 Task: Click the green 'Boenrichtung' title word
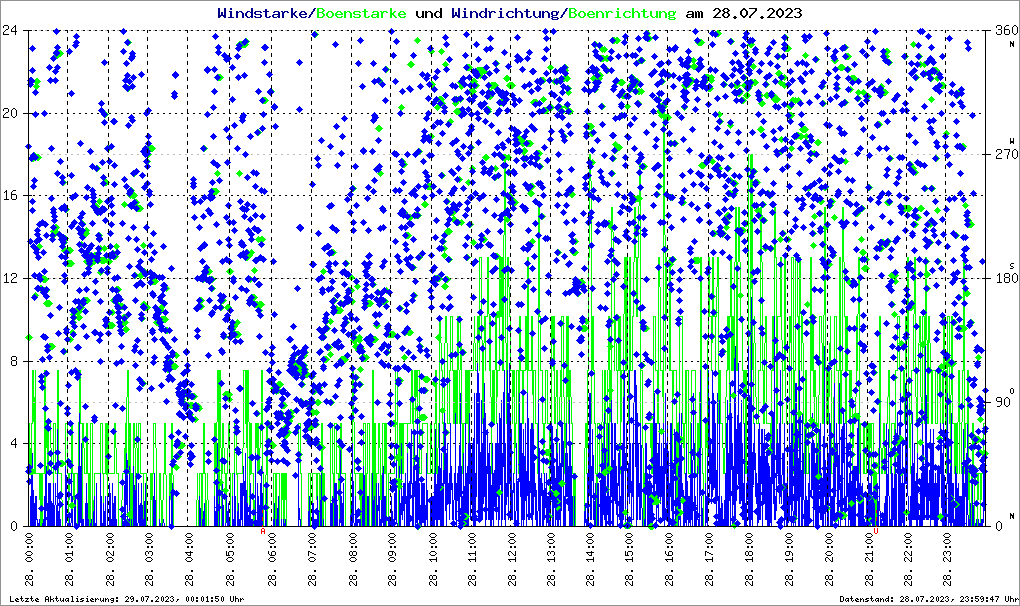click(621, 13)
